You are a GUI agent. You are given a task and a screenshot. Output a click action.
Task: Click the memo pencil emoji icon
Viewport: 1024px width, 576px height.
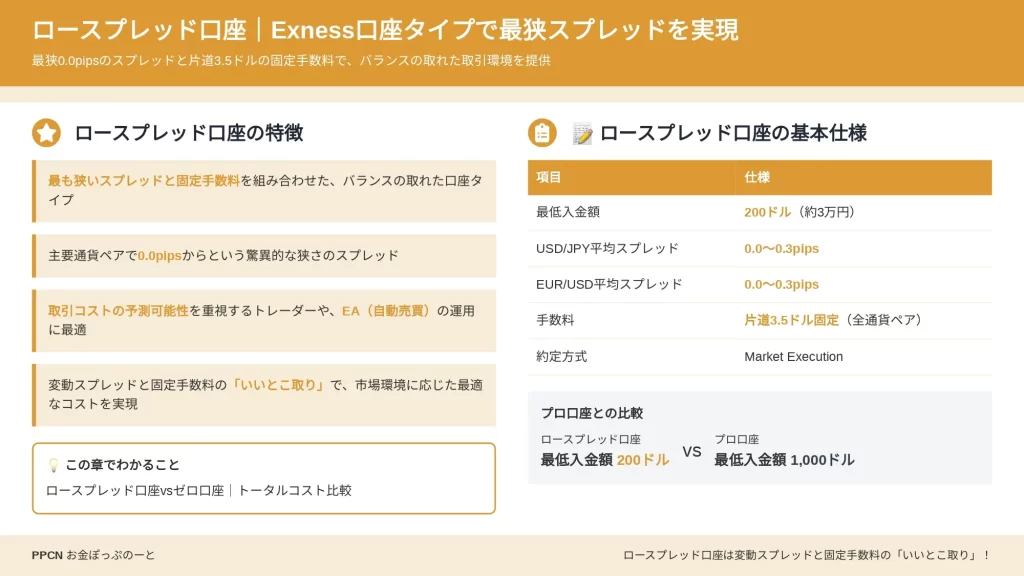point(582,133)
